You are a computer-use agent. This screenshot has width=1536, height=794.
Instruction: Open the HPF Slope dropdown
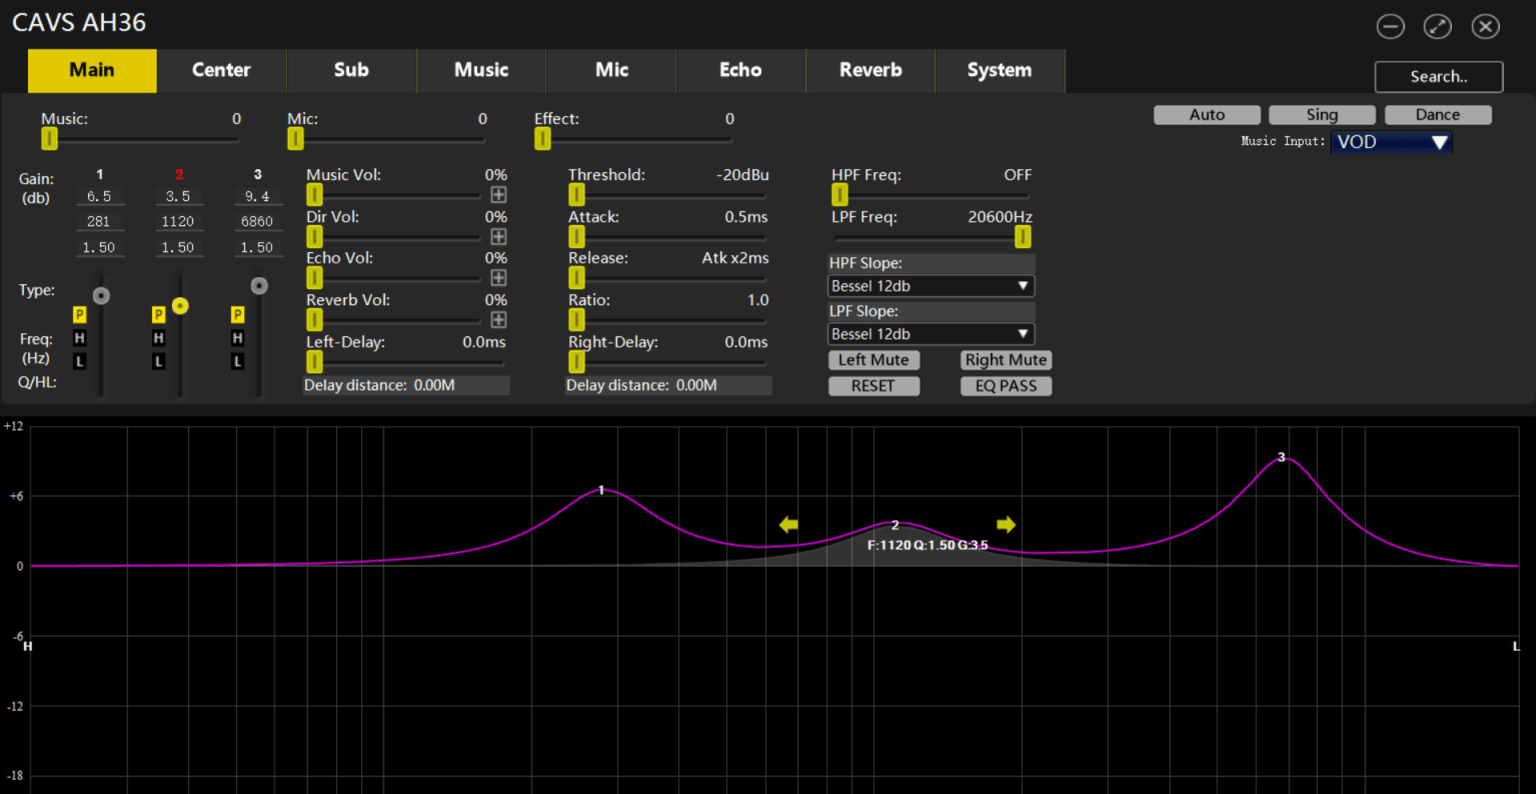(x=931, y=286)
